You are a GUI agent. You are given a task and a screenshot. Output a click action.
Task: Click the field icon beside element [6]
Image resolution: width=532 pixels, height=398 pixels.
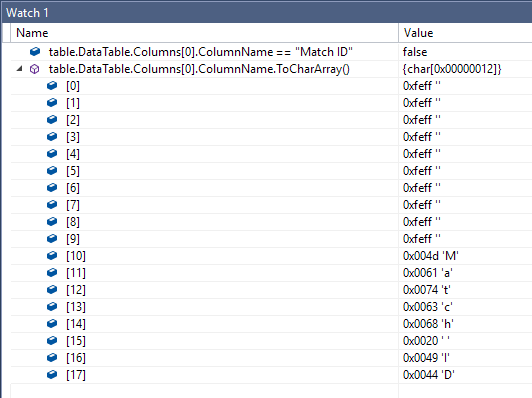click(52, 187)
